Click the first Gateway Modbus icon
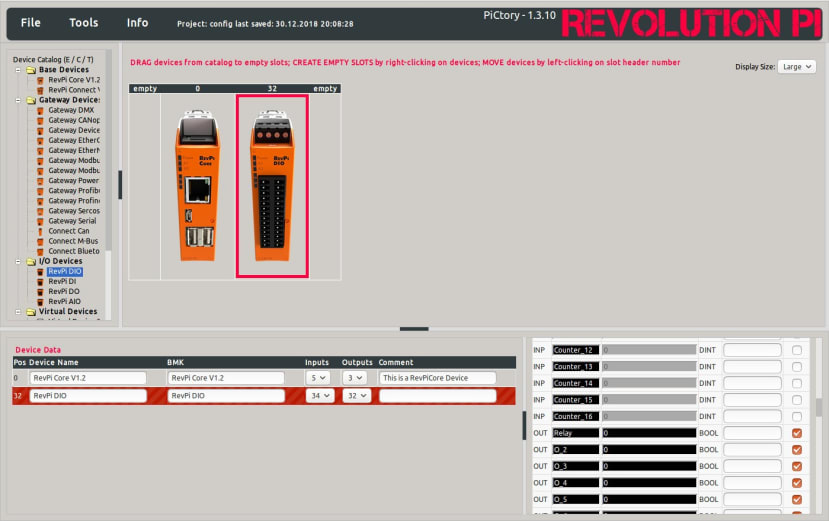Screen dimensions: 829x521 point(40,160)
